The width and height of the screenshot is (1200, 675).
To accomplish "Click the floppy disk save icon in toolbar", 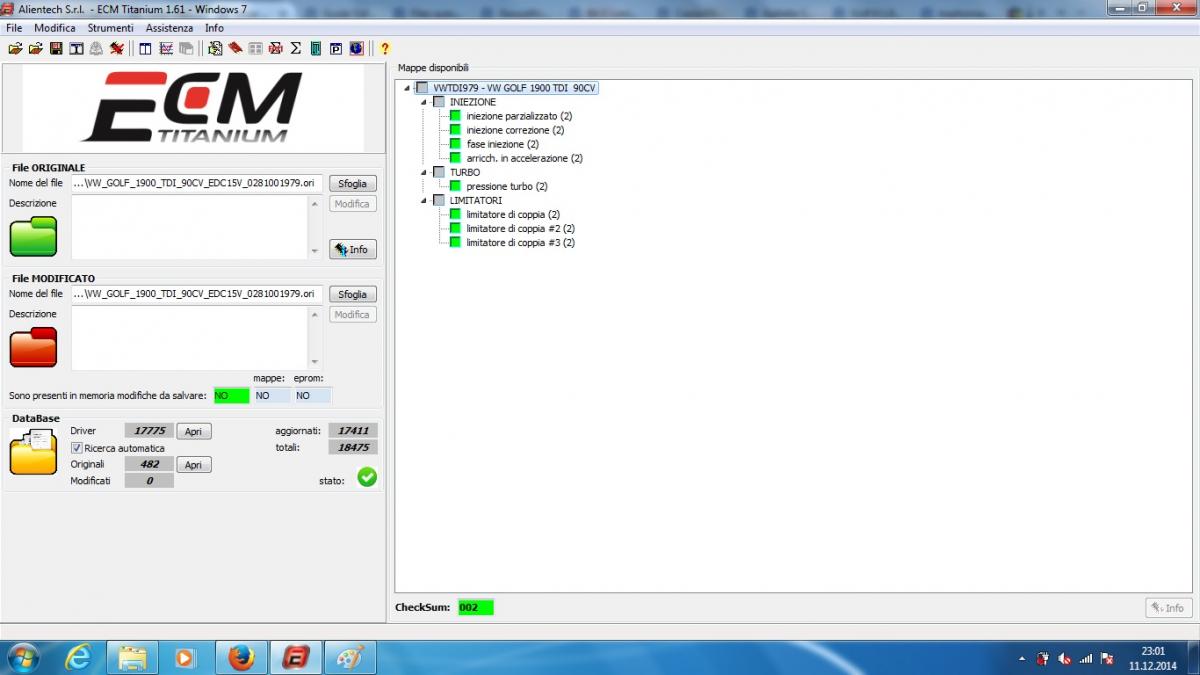I will 56,48.
